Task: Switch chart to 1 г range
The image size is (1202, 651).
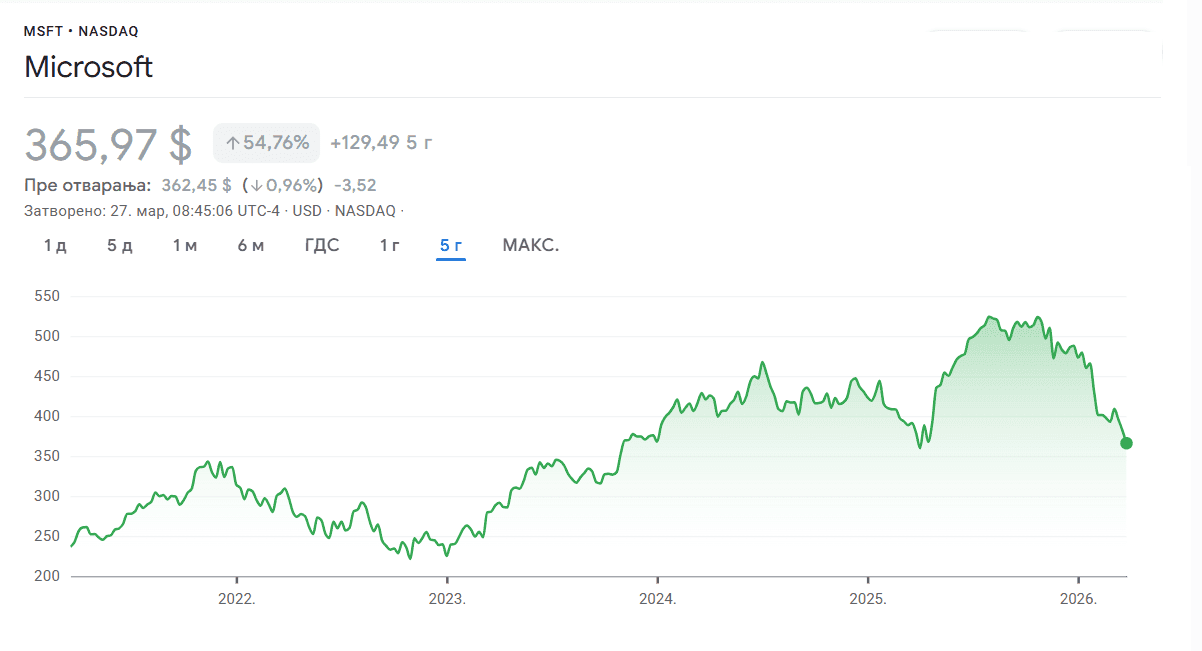Action: point(390,246)
